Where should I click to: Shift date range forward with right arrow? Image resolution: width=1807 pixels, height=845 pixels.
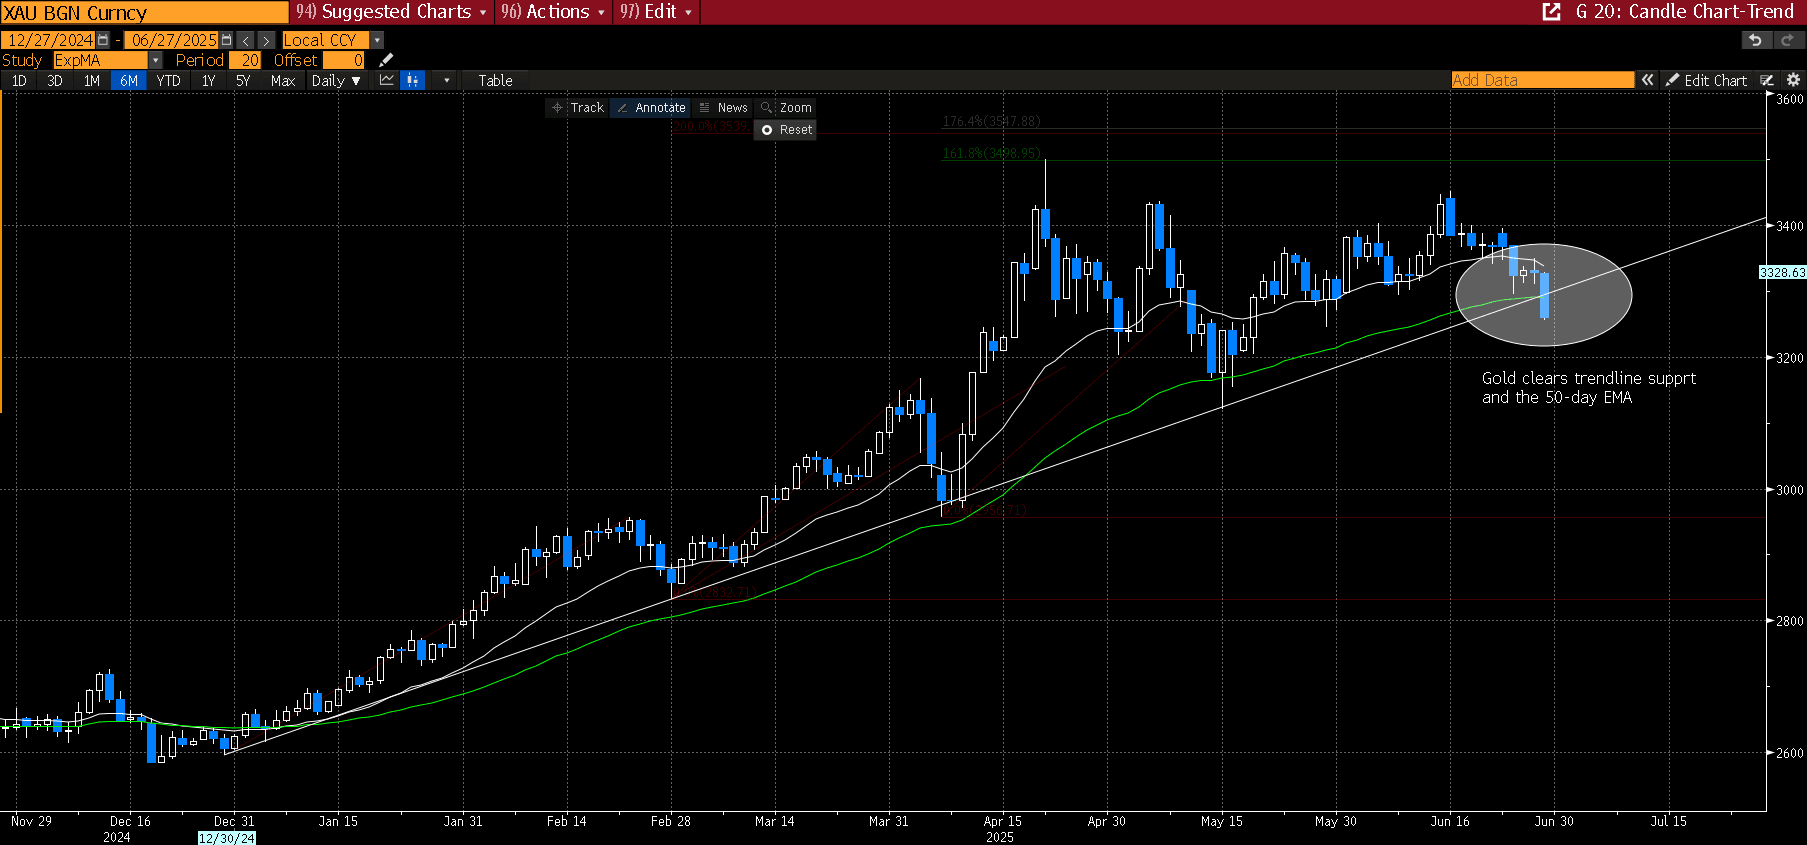(266, 40)
